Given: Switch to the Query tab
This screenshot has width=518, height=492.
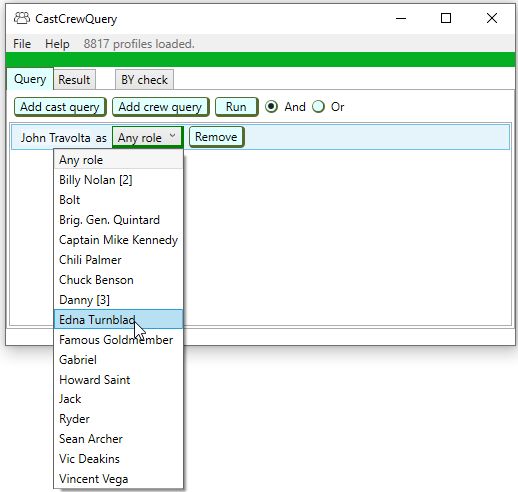Looking at the screenshot, I should (x=30, y=79).
